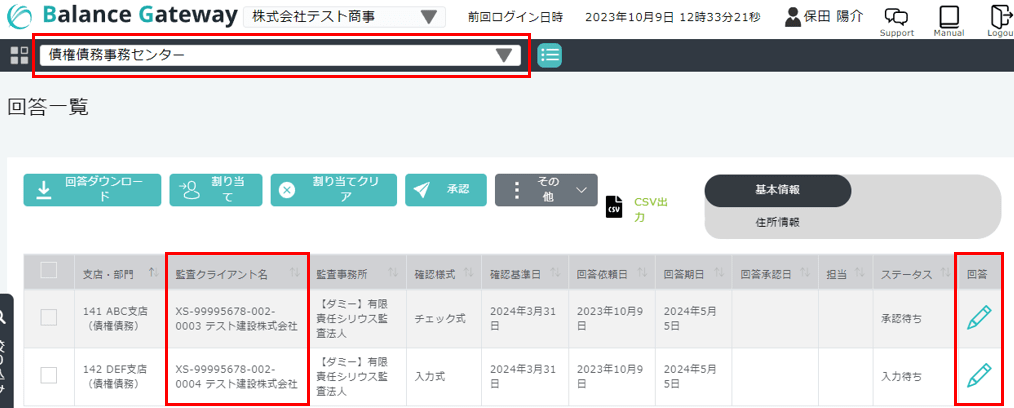
Task: Open the 債権債務事務センター dropdown
Action: click(x=280, y=55)
